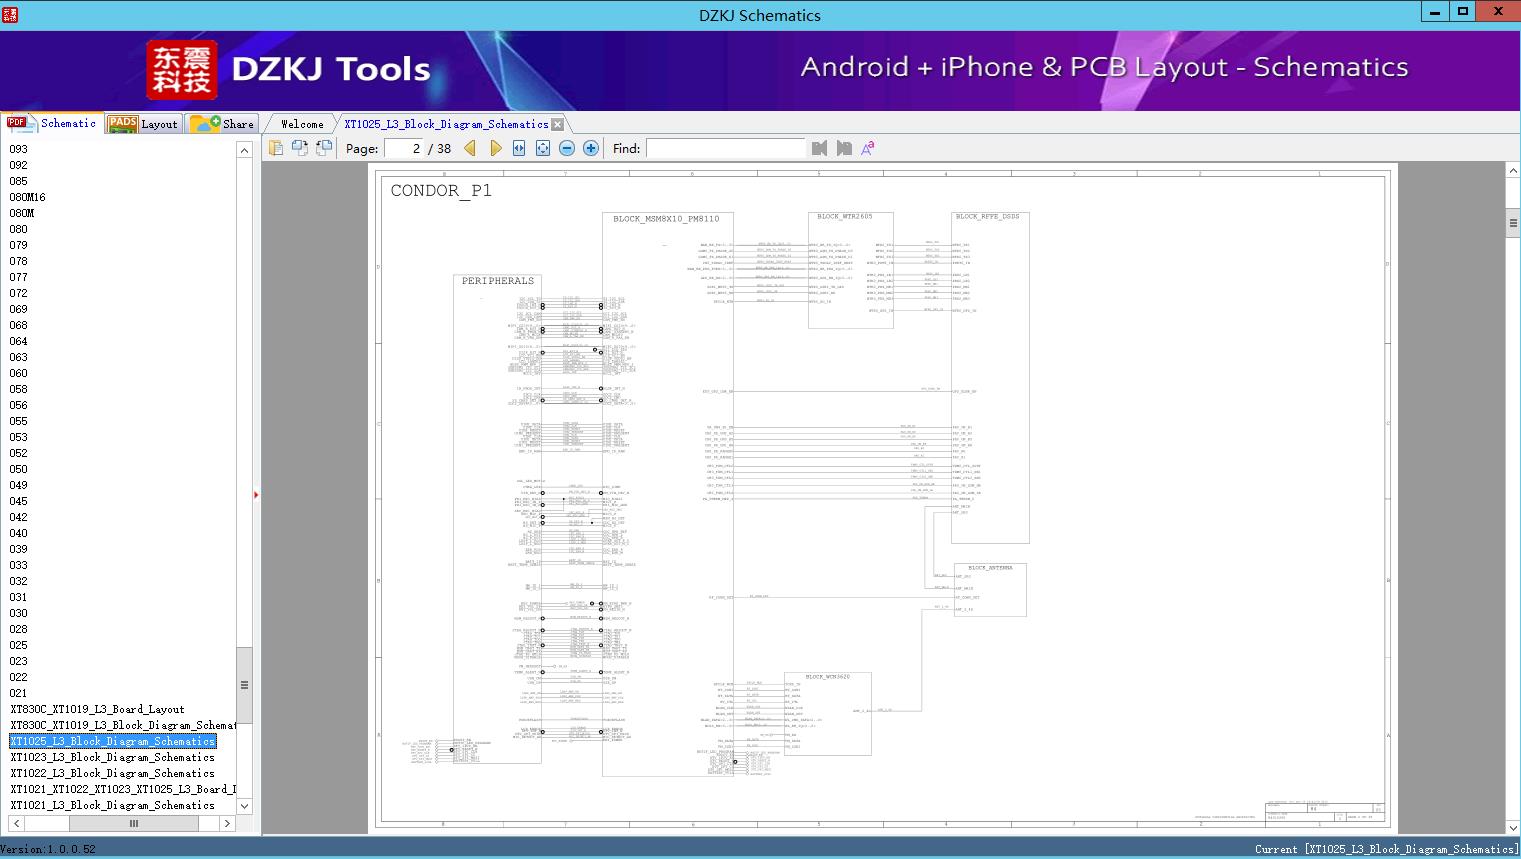The image size is (1521, 859).
Task: Go to the previous page arrow
Action: click(x=470, y=148)
